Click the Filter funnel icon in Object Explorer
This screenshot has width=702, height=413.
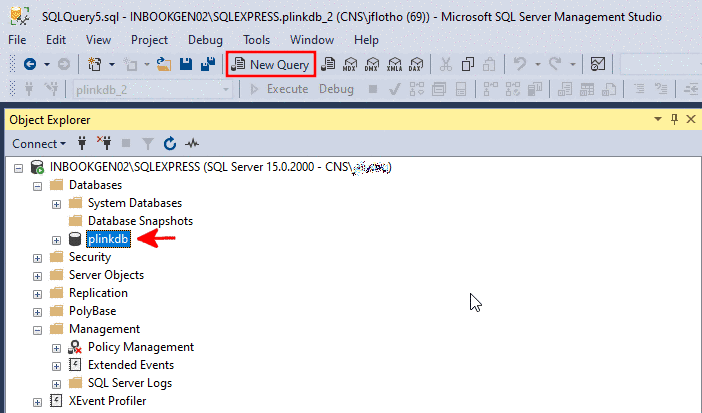(x=148, y=144)
